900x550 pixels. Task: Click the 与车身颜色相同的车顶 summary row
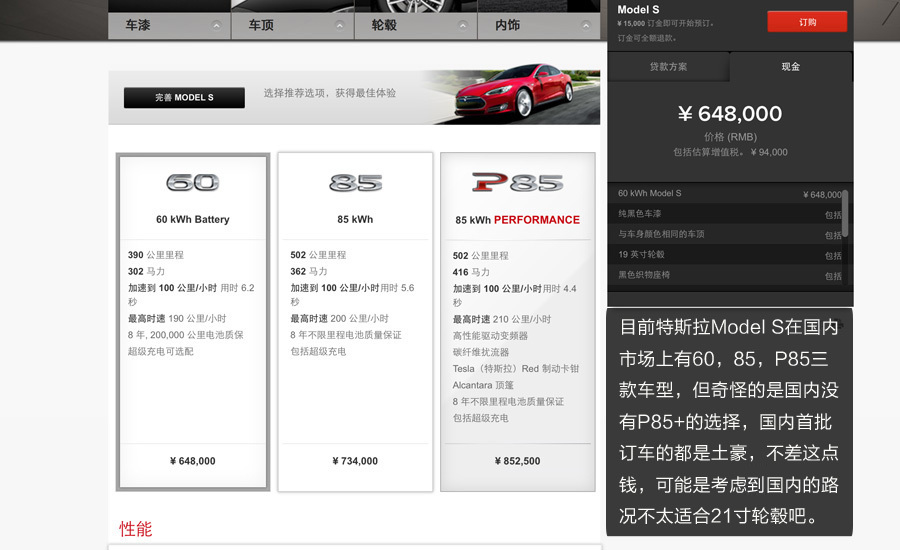pos(727,234)
